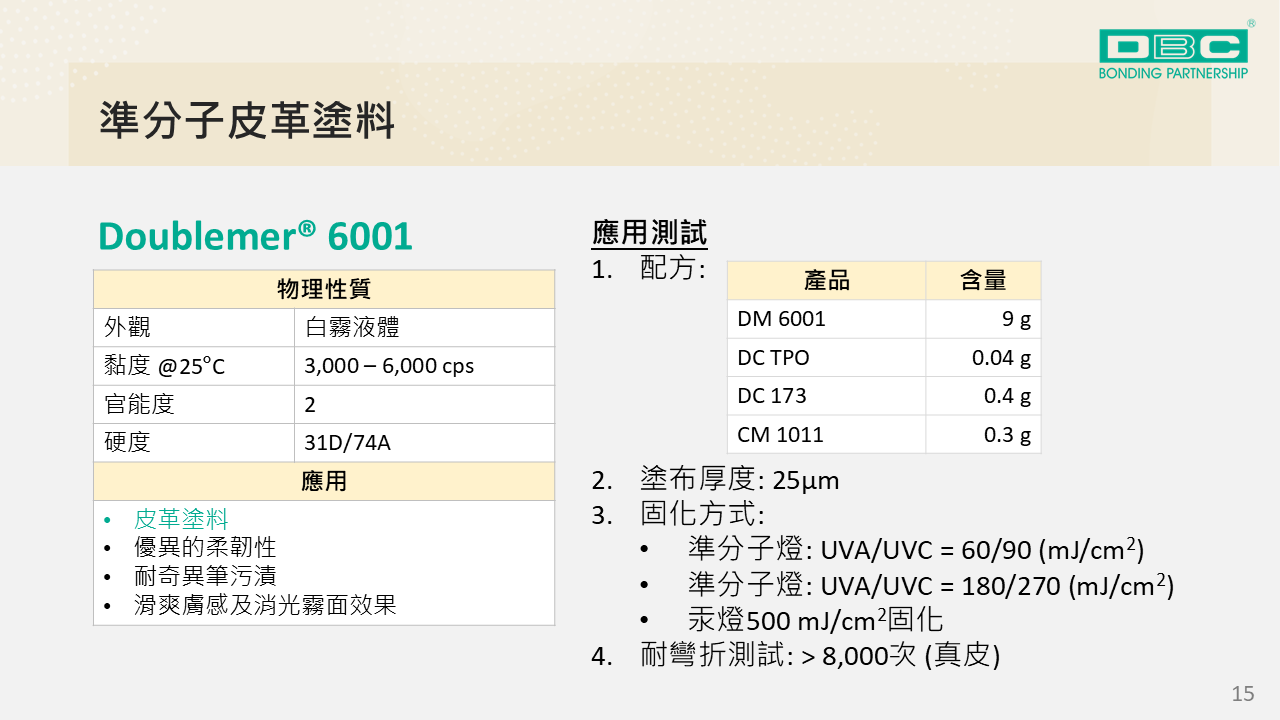
Task: Click the 應用 section header in table
Action: point(323,481)
